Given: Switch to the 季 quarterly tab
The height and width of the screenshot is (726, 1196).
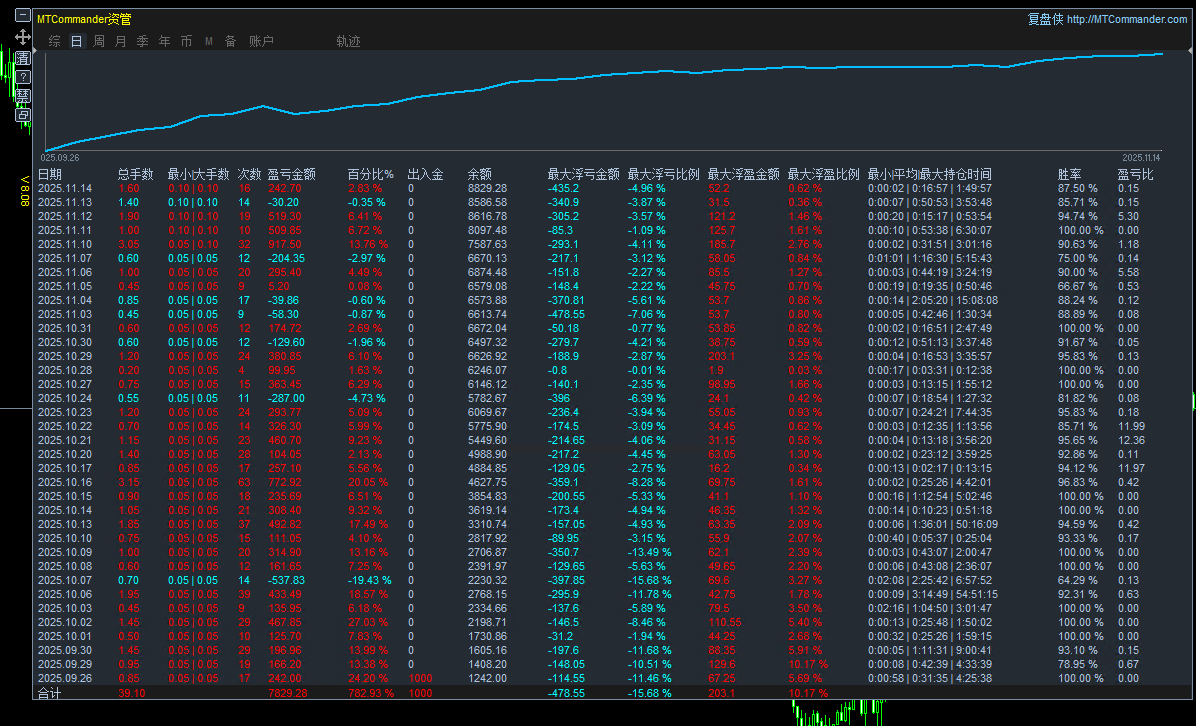Looking at the screenshot, I should pos(143,41).
